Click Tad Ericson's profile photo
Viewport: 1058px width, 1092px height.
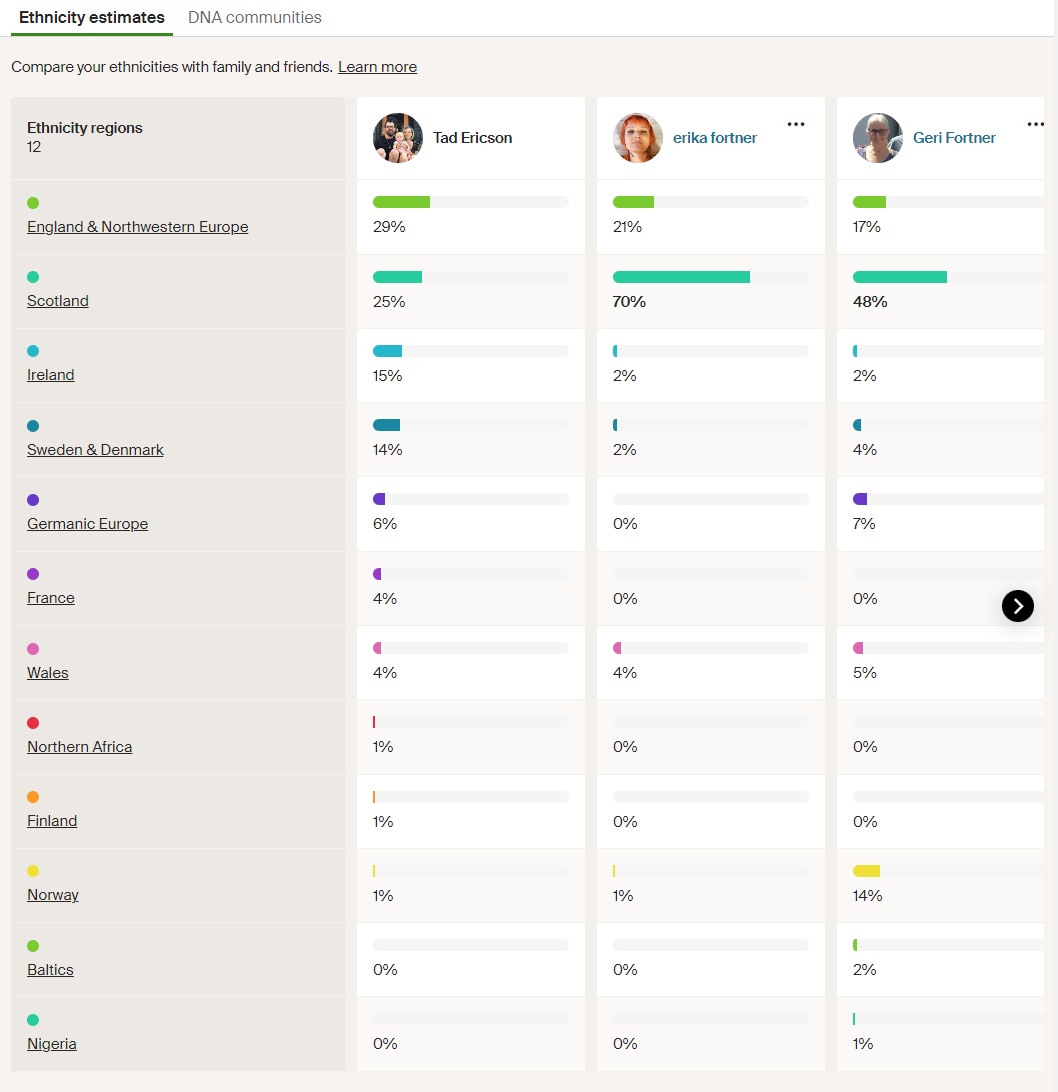point(398,138)
